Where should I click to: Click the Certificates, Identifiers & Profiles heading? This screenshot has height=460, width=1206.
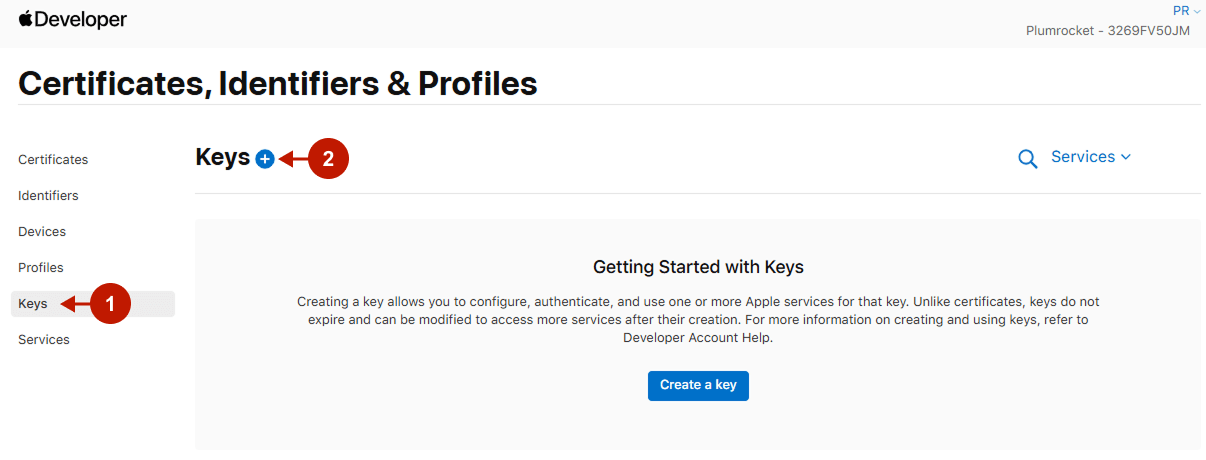click(278, 83)
